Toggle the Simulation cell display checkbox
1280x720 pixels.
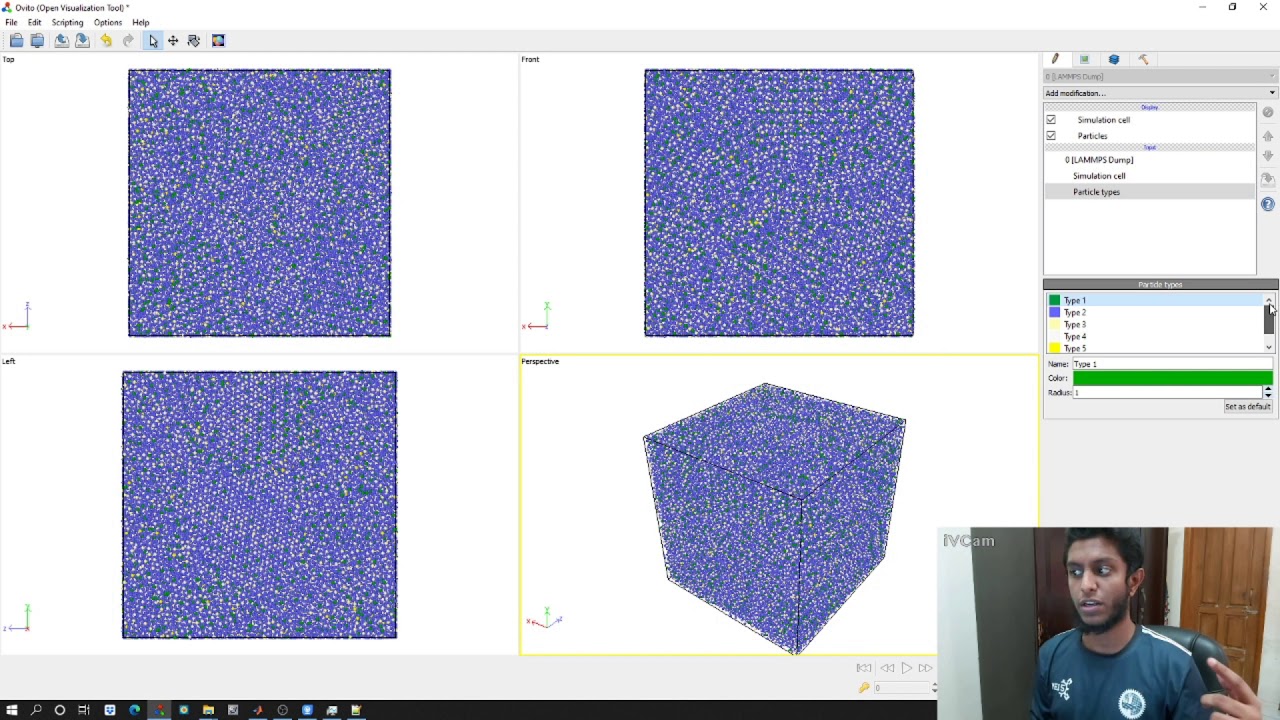point(1051,120)
